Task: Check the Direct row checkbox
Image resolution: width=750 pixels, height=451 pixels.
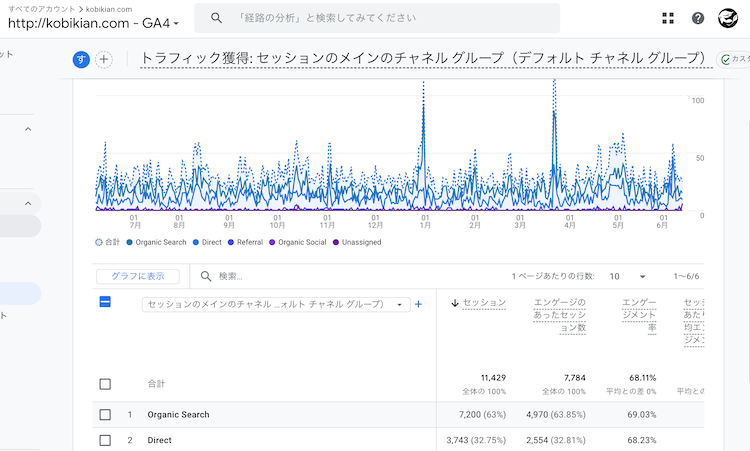Action: pos(105,440)
